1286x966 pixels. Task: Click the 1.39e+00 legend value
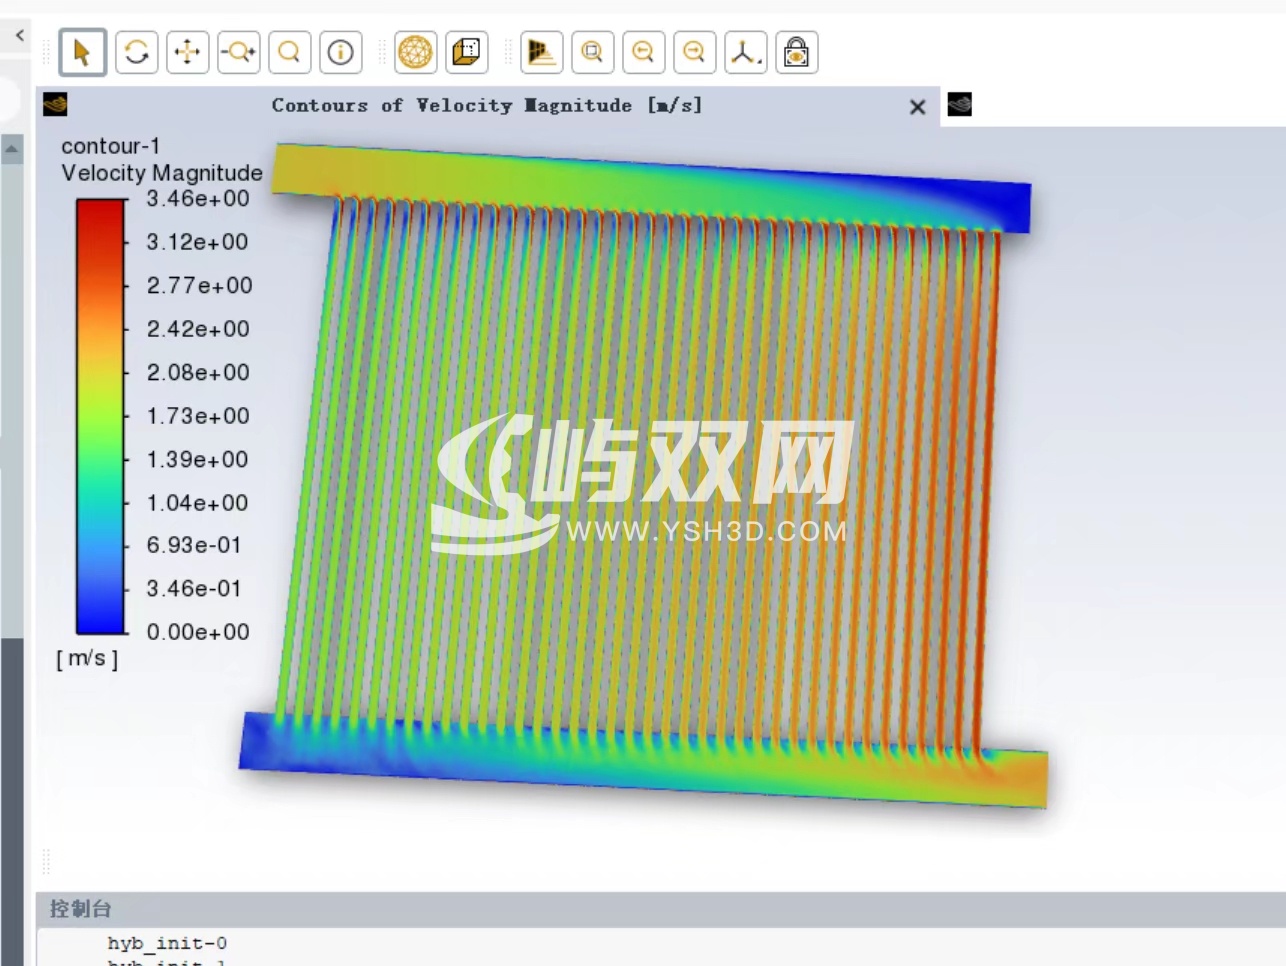pyautogui.click(x=198, y=459)
